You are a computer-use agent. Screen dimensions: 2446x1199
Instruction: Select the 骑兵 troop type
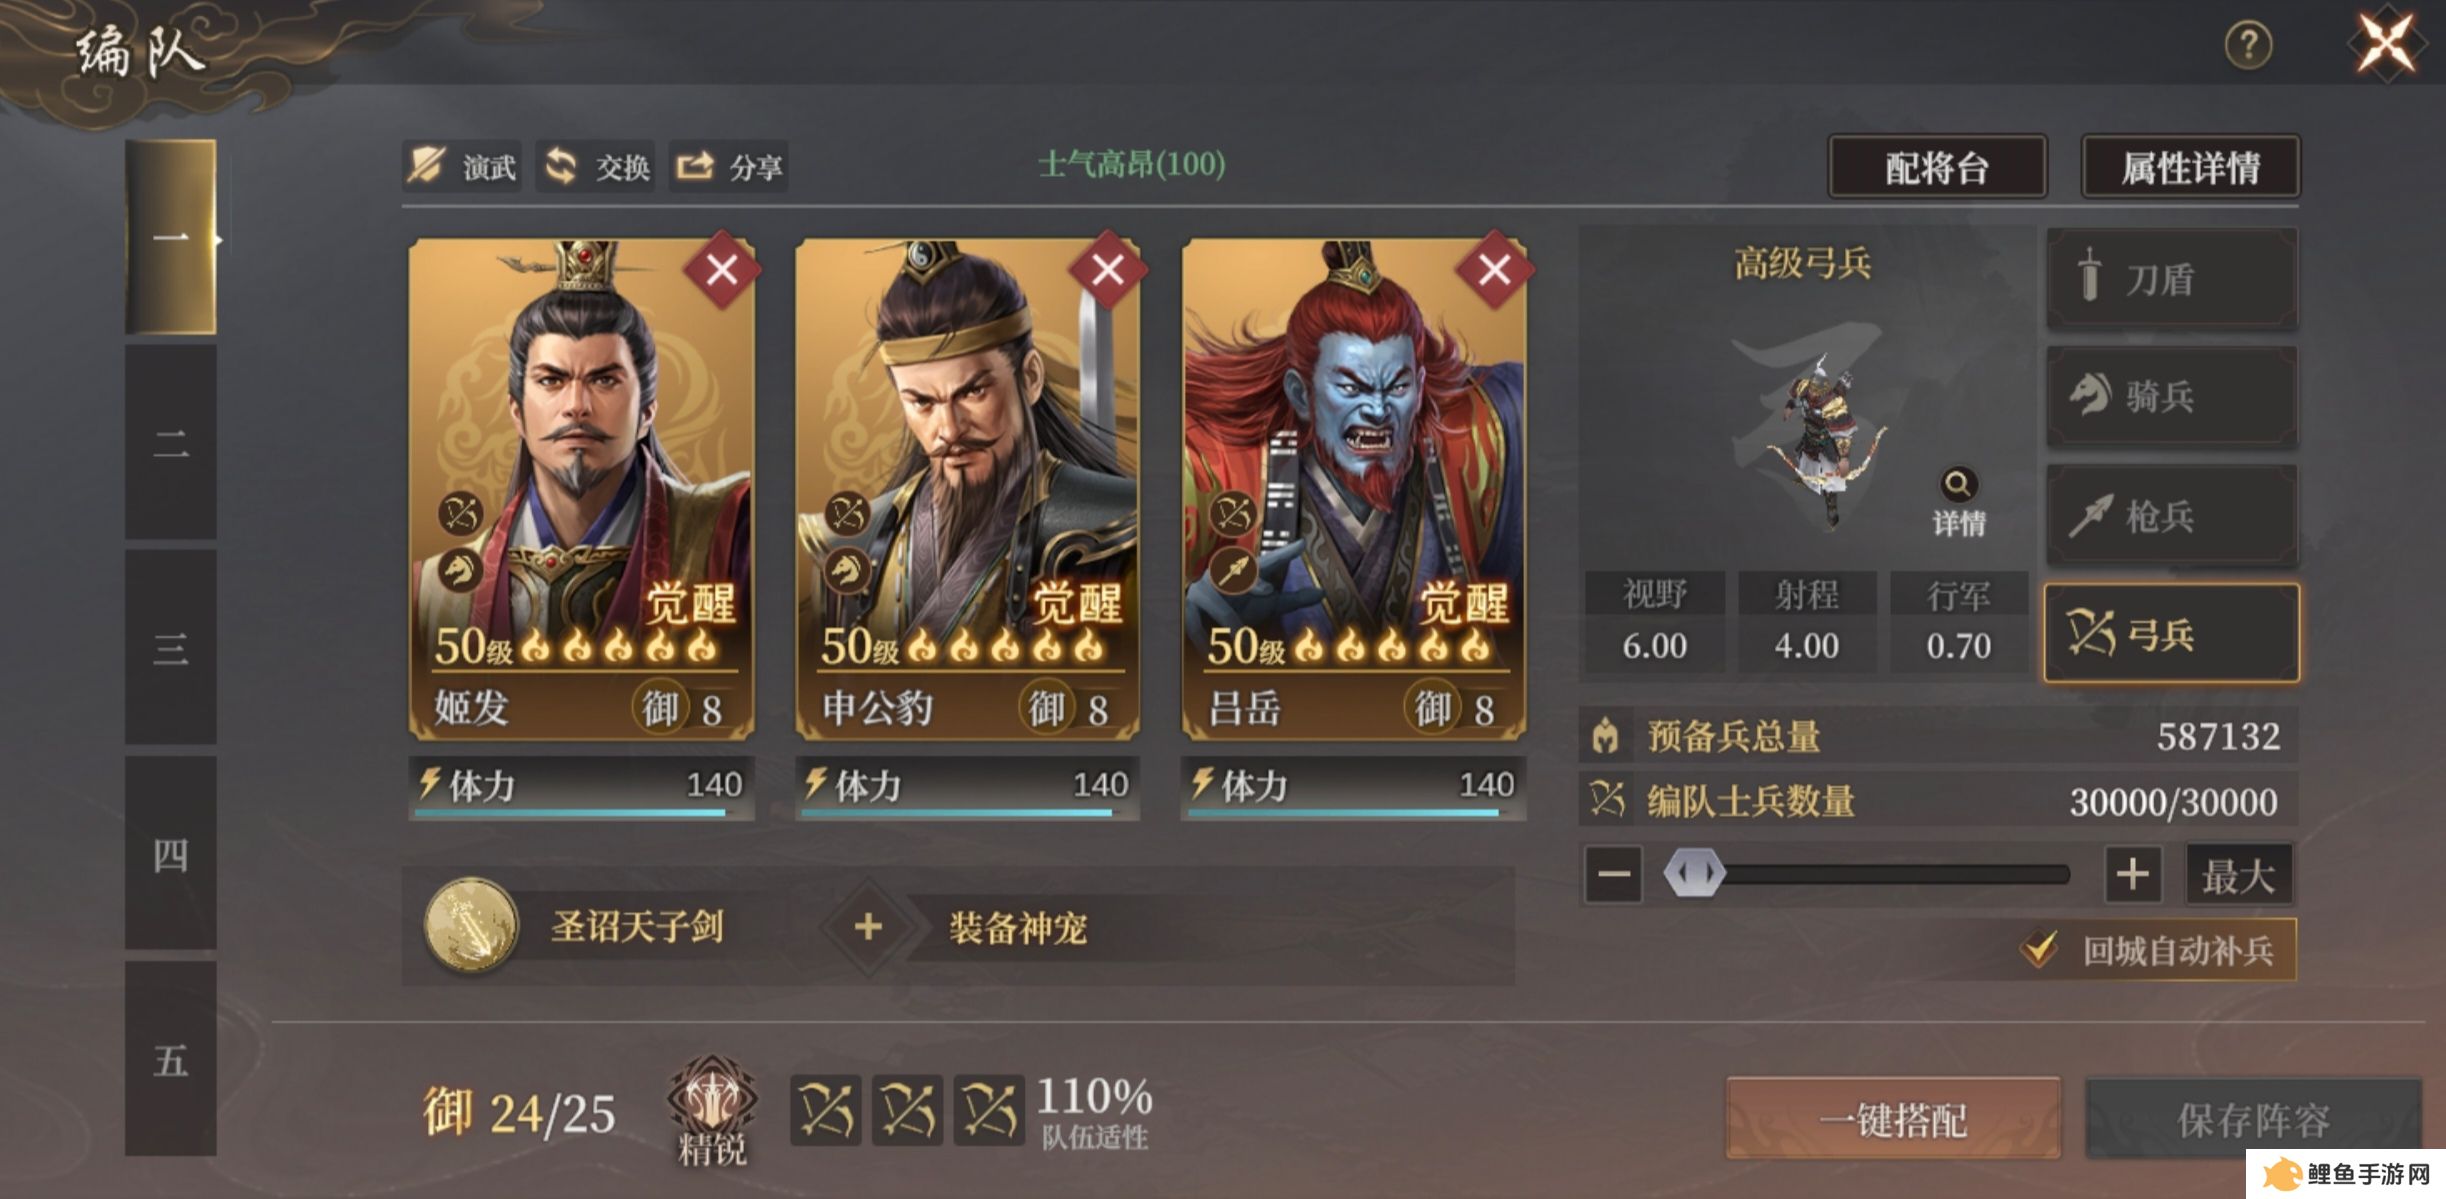pos(2171,397)
